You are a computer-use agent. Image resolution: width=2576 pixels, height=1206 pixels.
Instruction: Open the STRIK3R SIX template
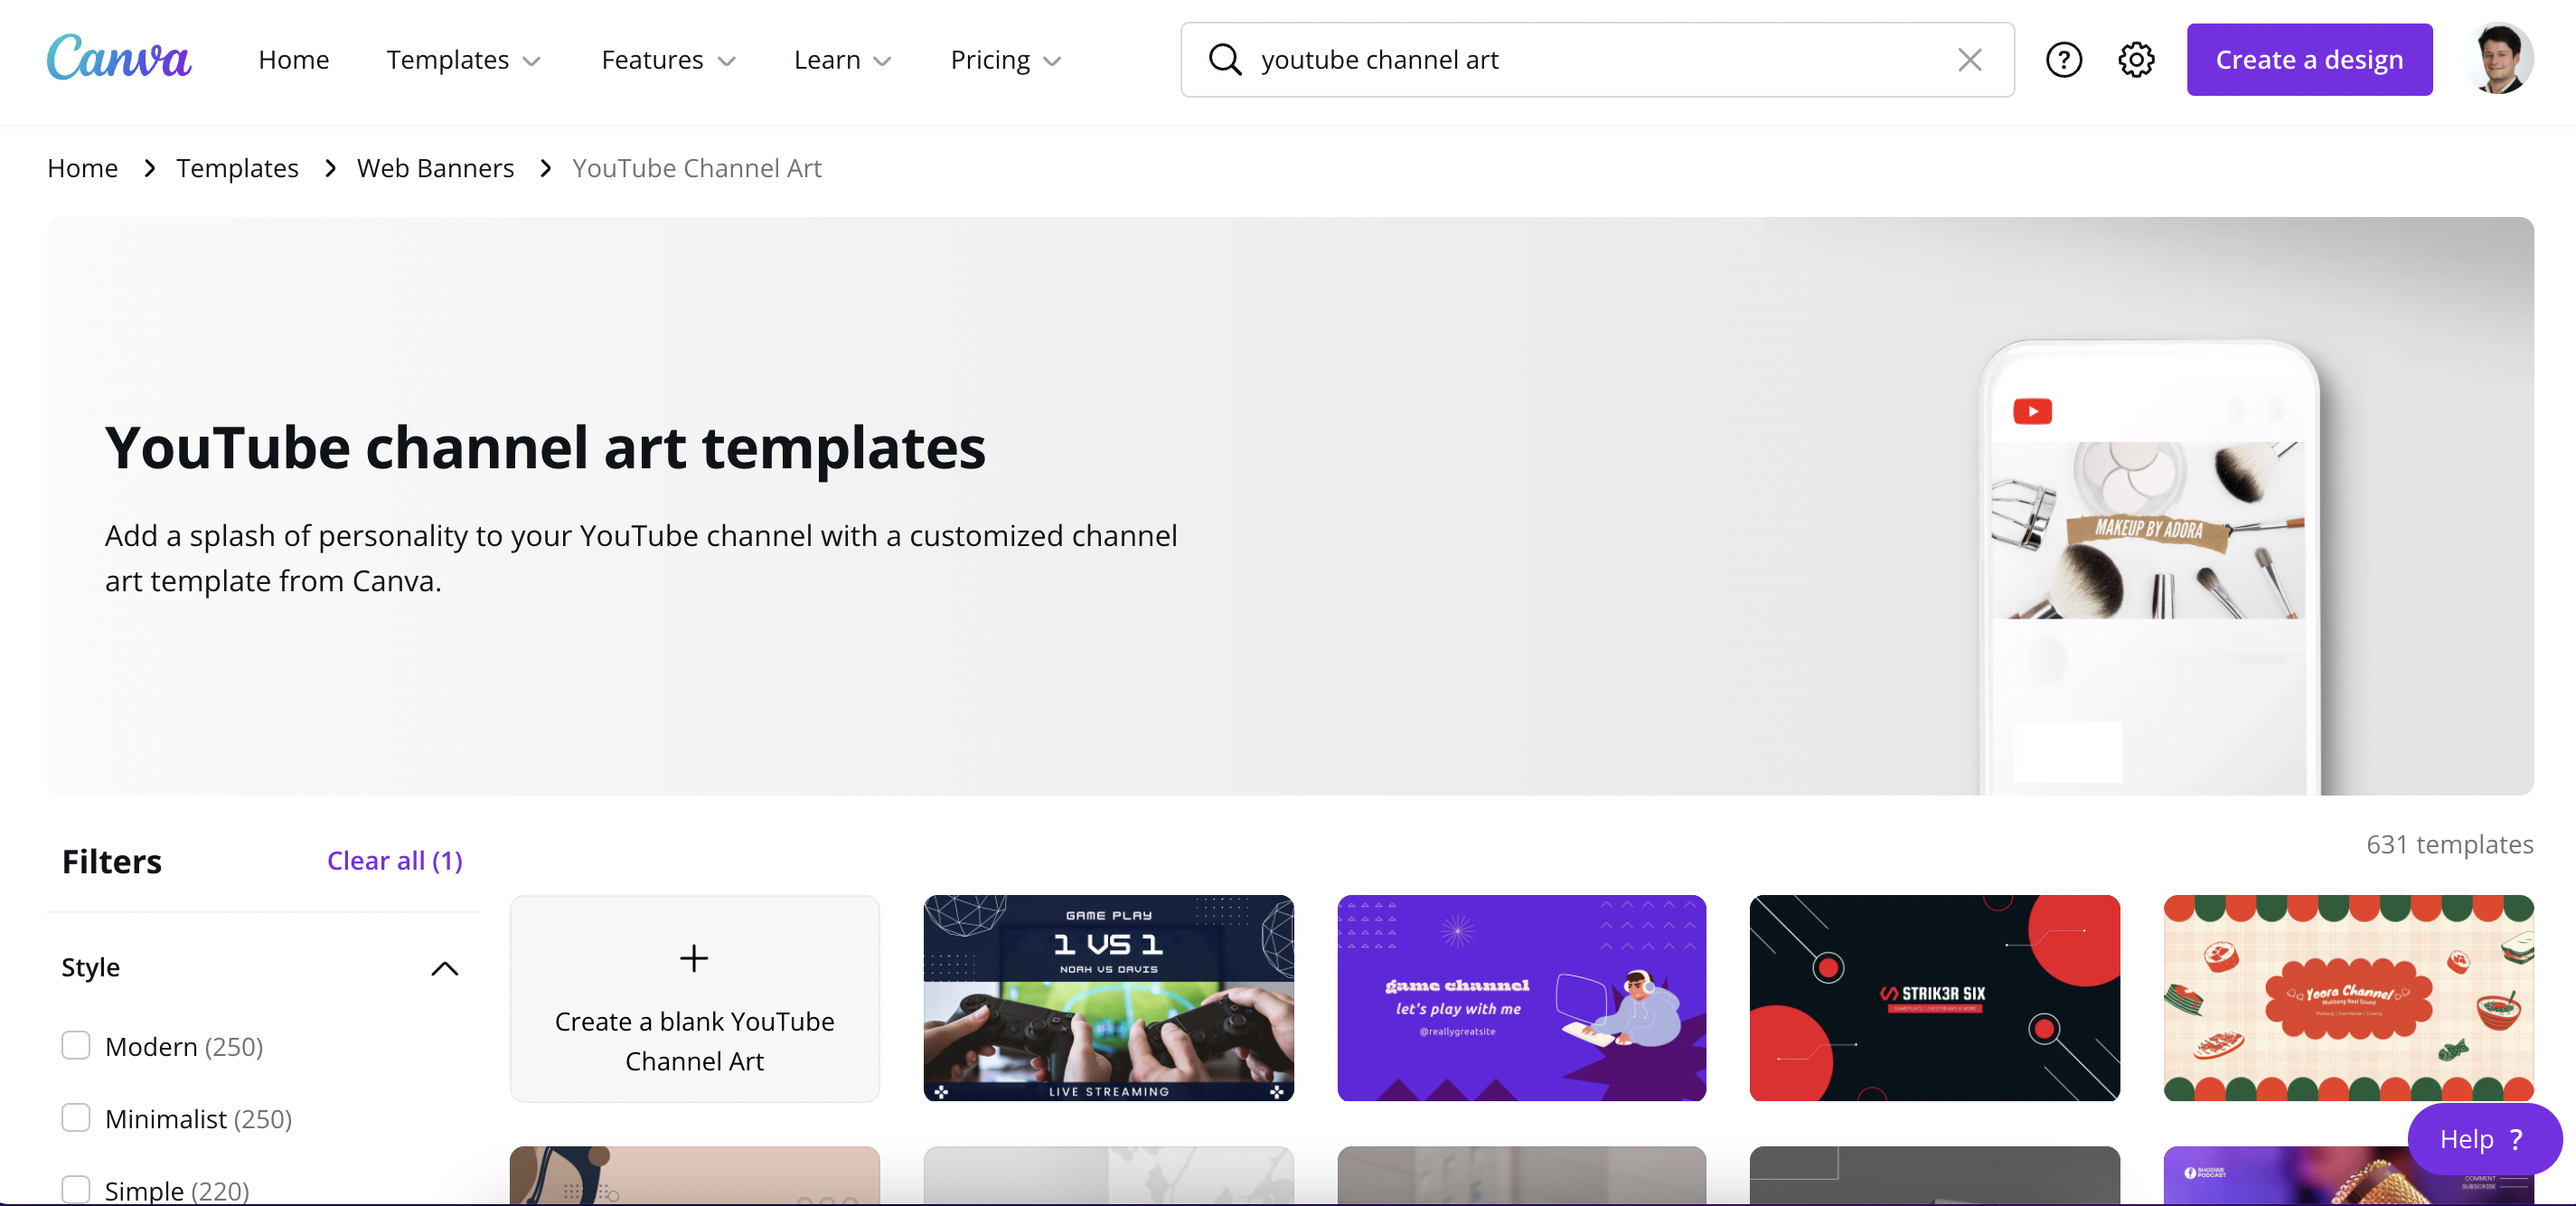[x=1934, y=998]
